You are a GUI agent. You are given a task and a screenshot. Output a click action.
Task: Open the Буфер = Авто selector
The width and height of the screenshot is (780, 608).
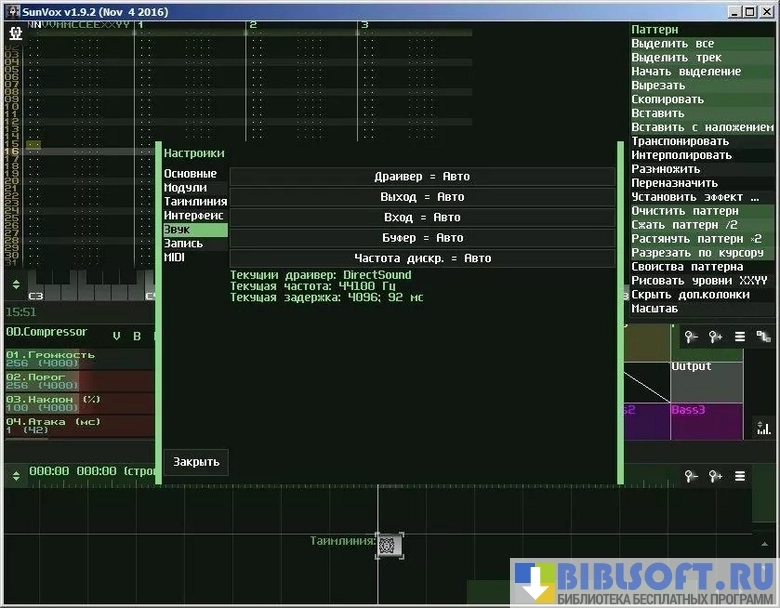pyautogui.click(x=422, y=238)
